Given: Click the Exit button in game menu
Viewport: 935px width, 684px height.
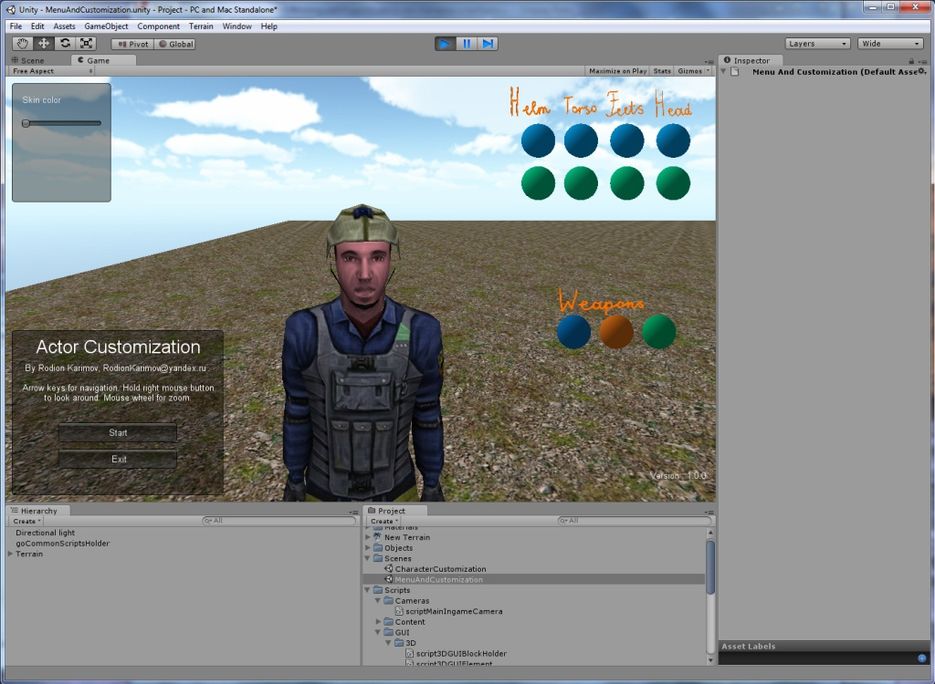Looking at the screenshot, I should pos(117,459).
